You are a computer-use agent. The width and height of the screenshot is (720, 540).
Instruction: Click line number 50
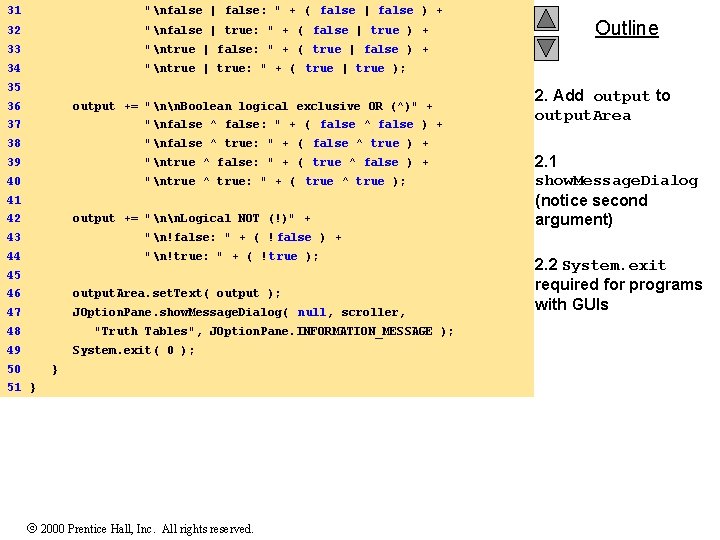(14, 369)
